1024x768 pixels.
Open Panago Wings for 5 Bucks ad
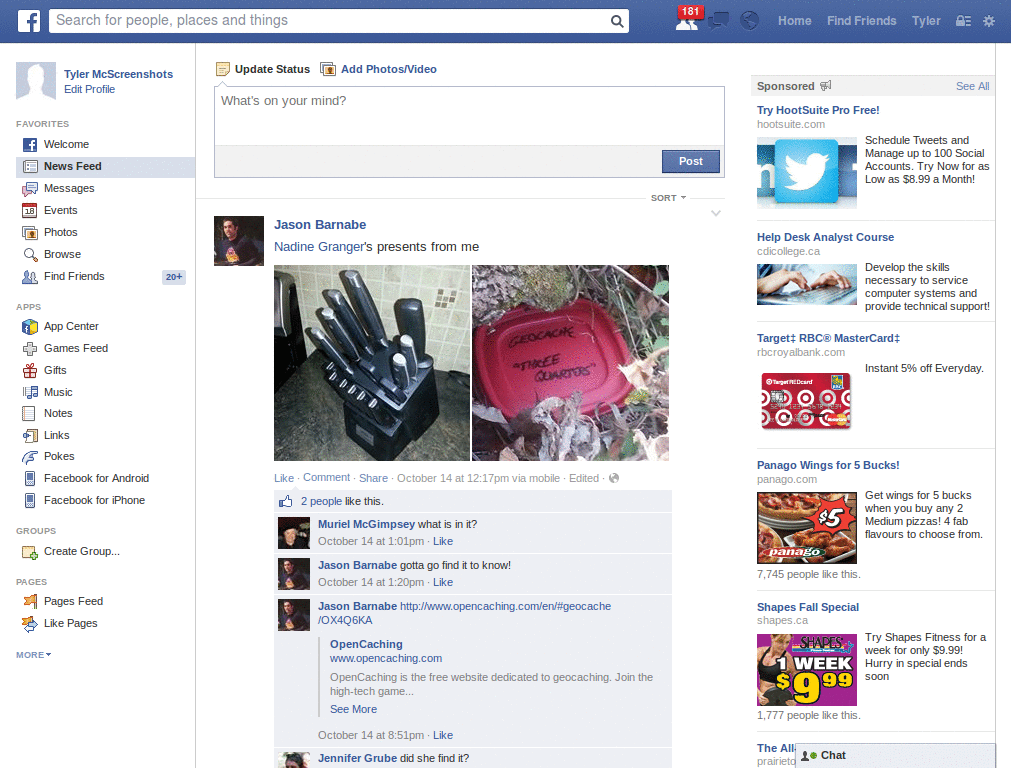point(828,465)
